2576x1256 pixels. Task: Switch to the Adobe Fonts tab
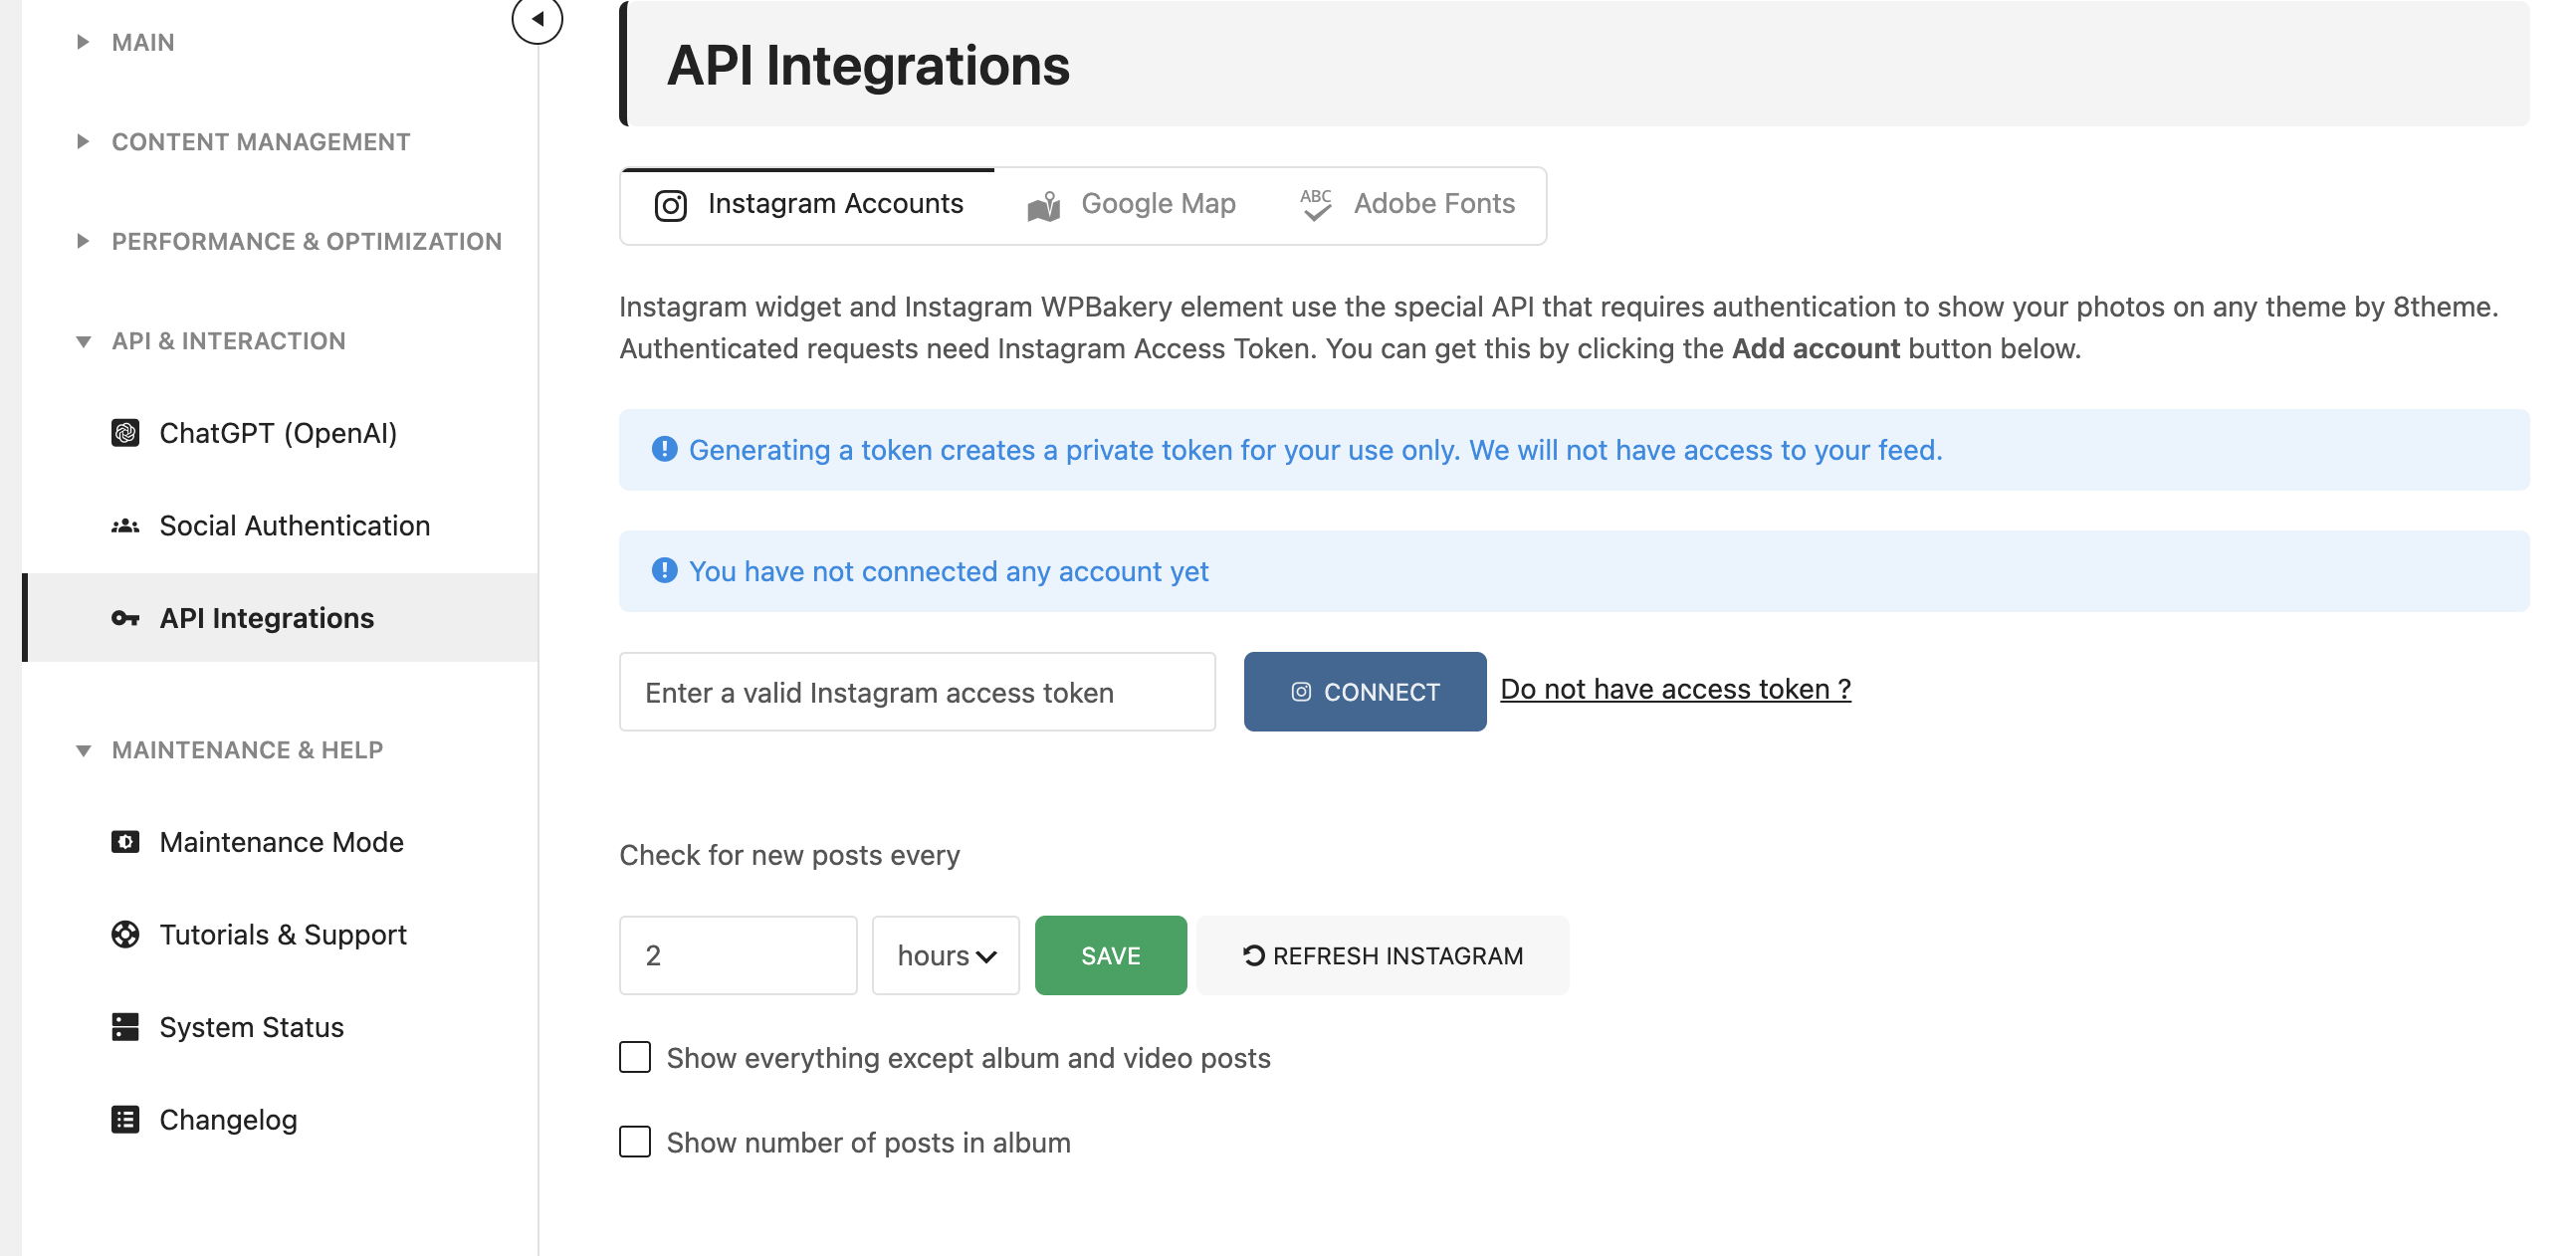[1407, 205]
